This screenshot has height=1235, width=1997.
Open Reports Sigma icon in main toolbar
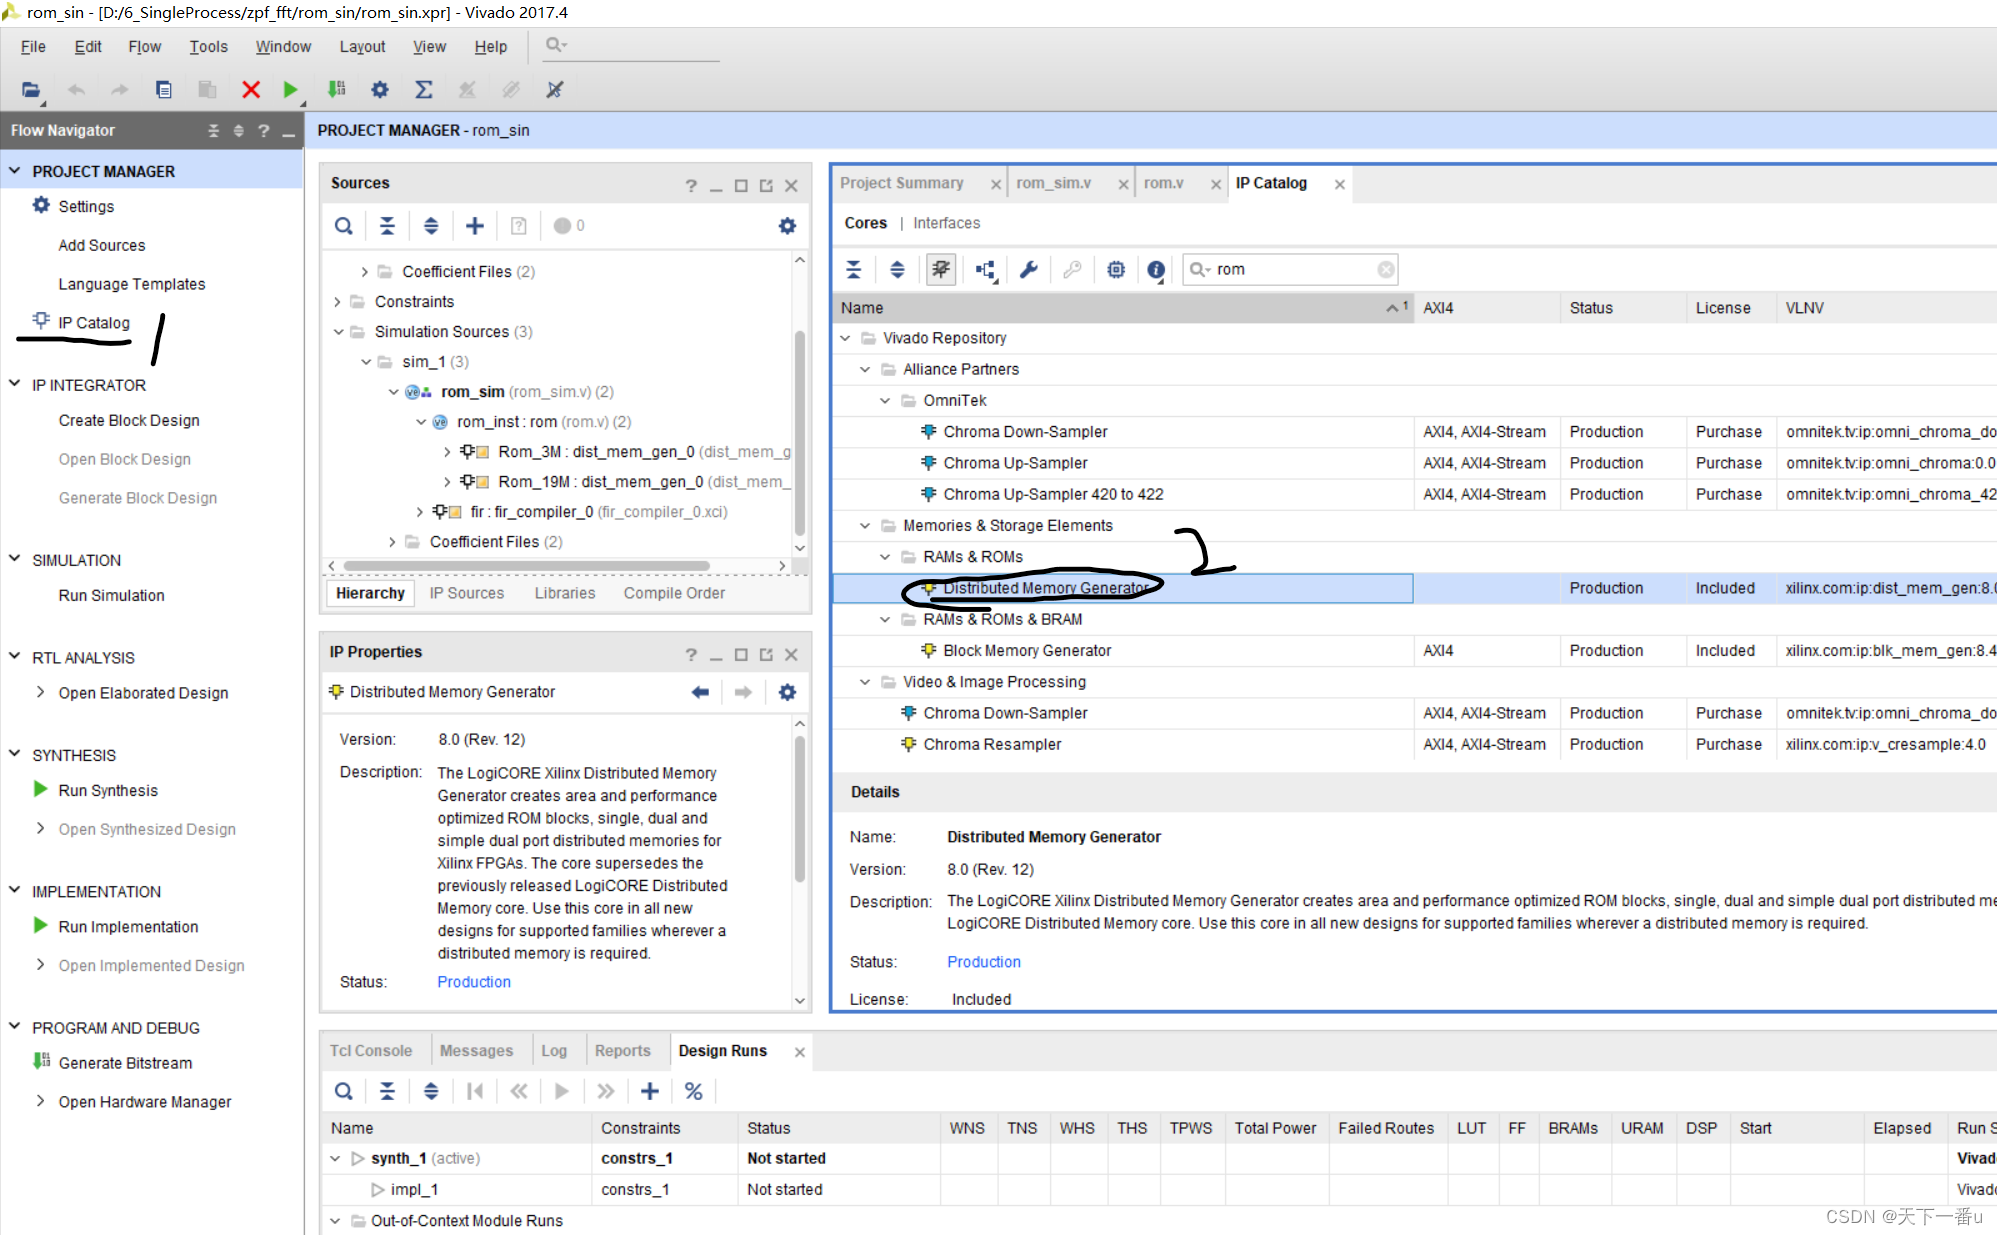click(x=424, y=90)
